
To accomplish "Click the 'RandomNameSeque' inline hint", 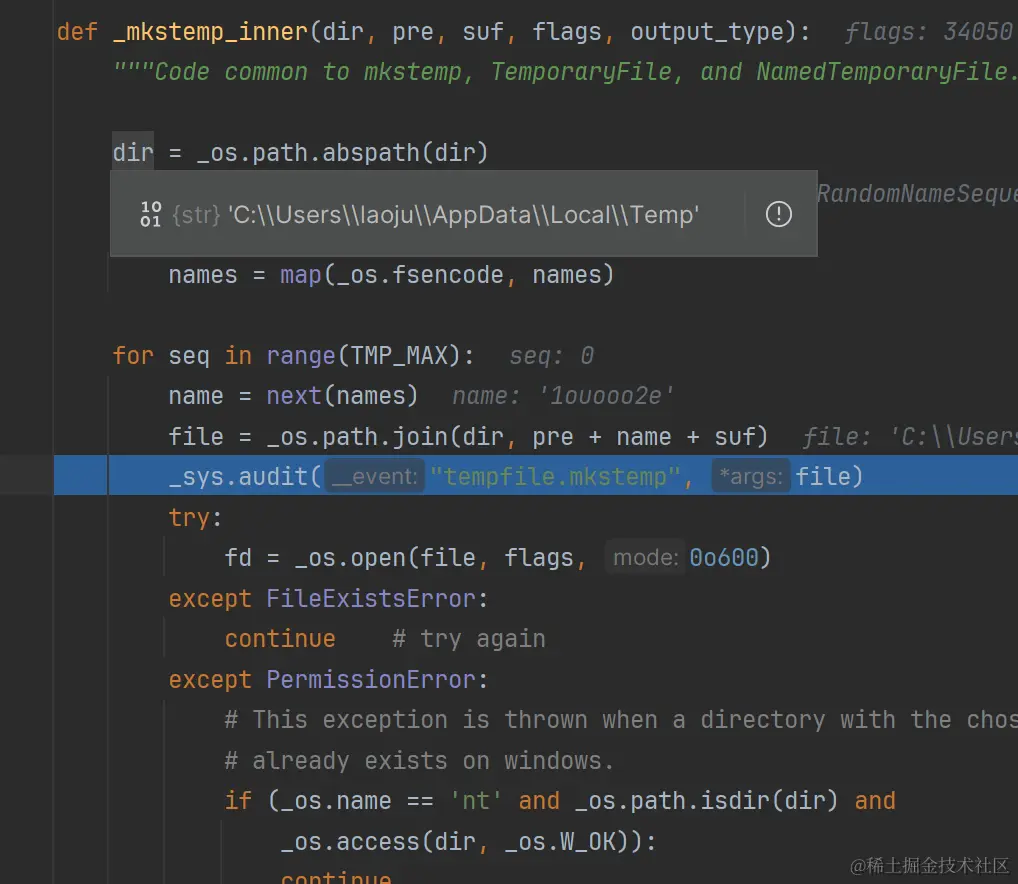I will 917,193.
